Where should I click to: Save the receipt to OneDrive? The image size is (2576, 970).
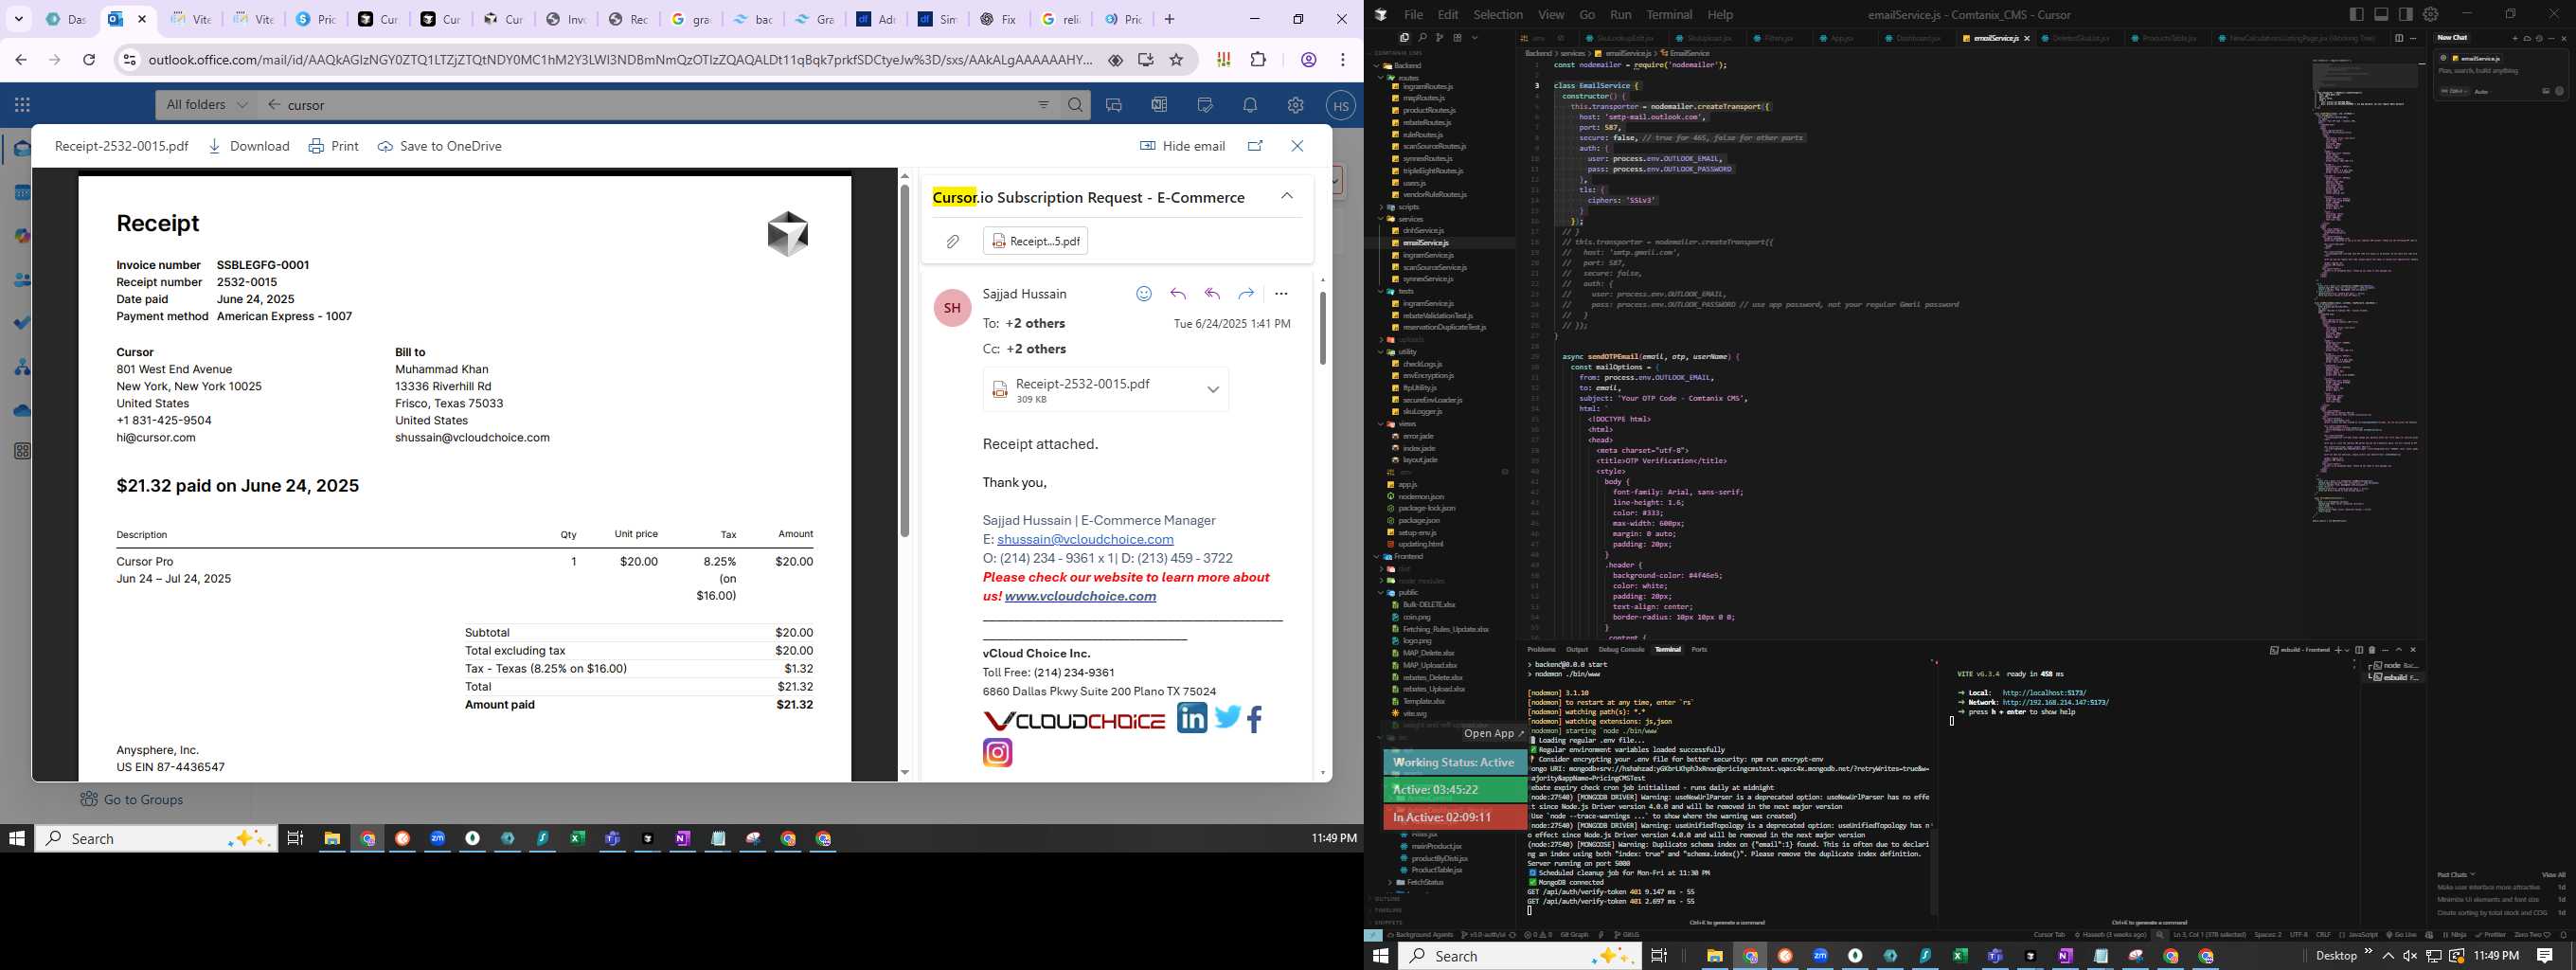(x=440, y=146)
